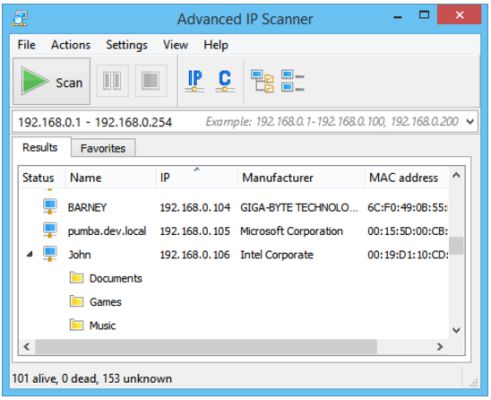Start scanning with the green Scan button
491x400 pixels.
click(52, 81)
